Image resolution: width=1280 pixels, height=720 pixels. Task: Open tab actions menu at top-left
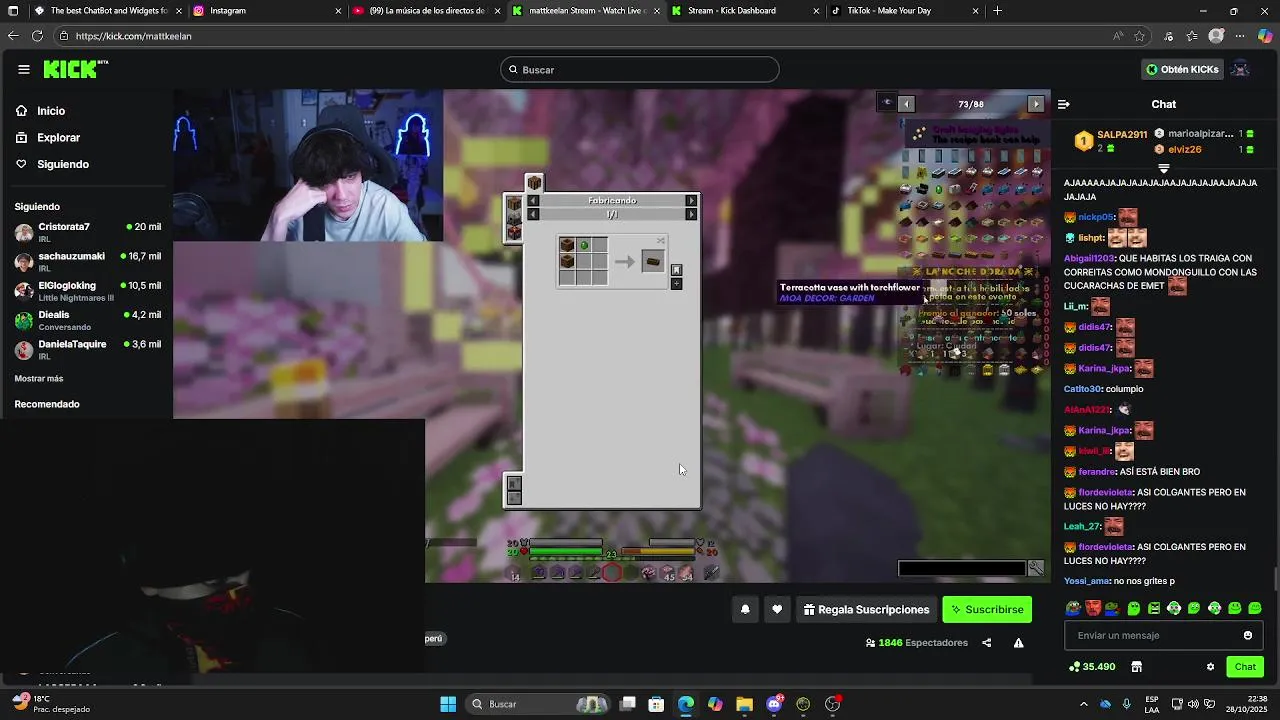[x=12, y=11]
